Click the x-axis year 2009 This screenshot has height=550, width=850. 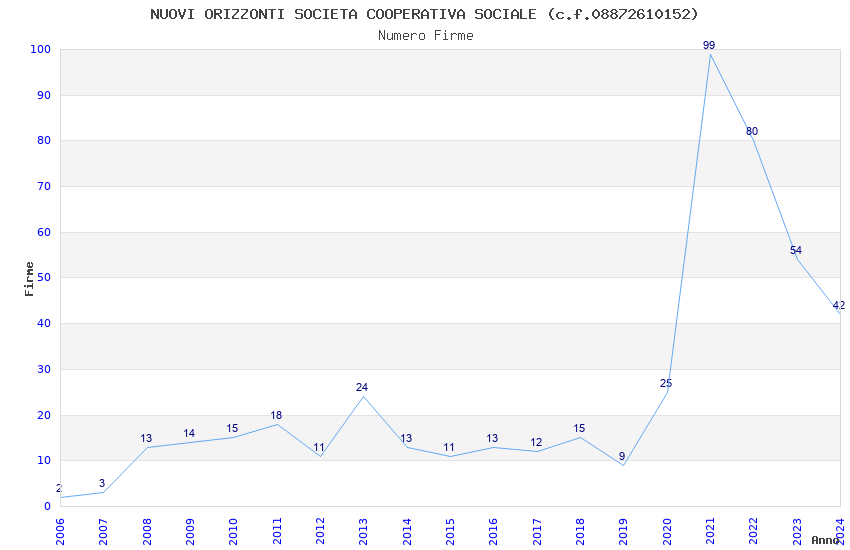click(190, 531)
